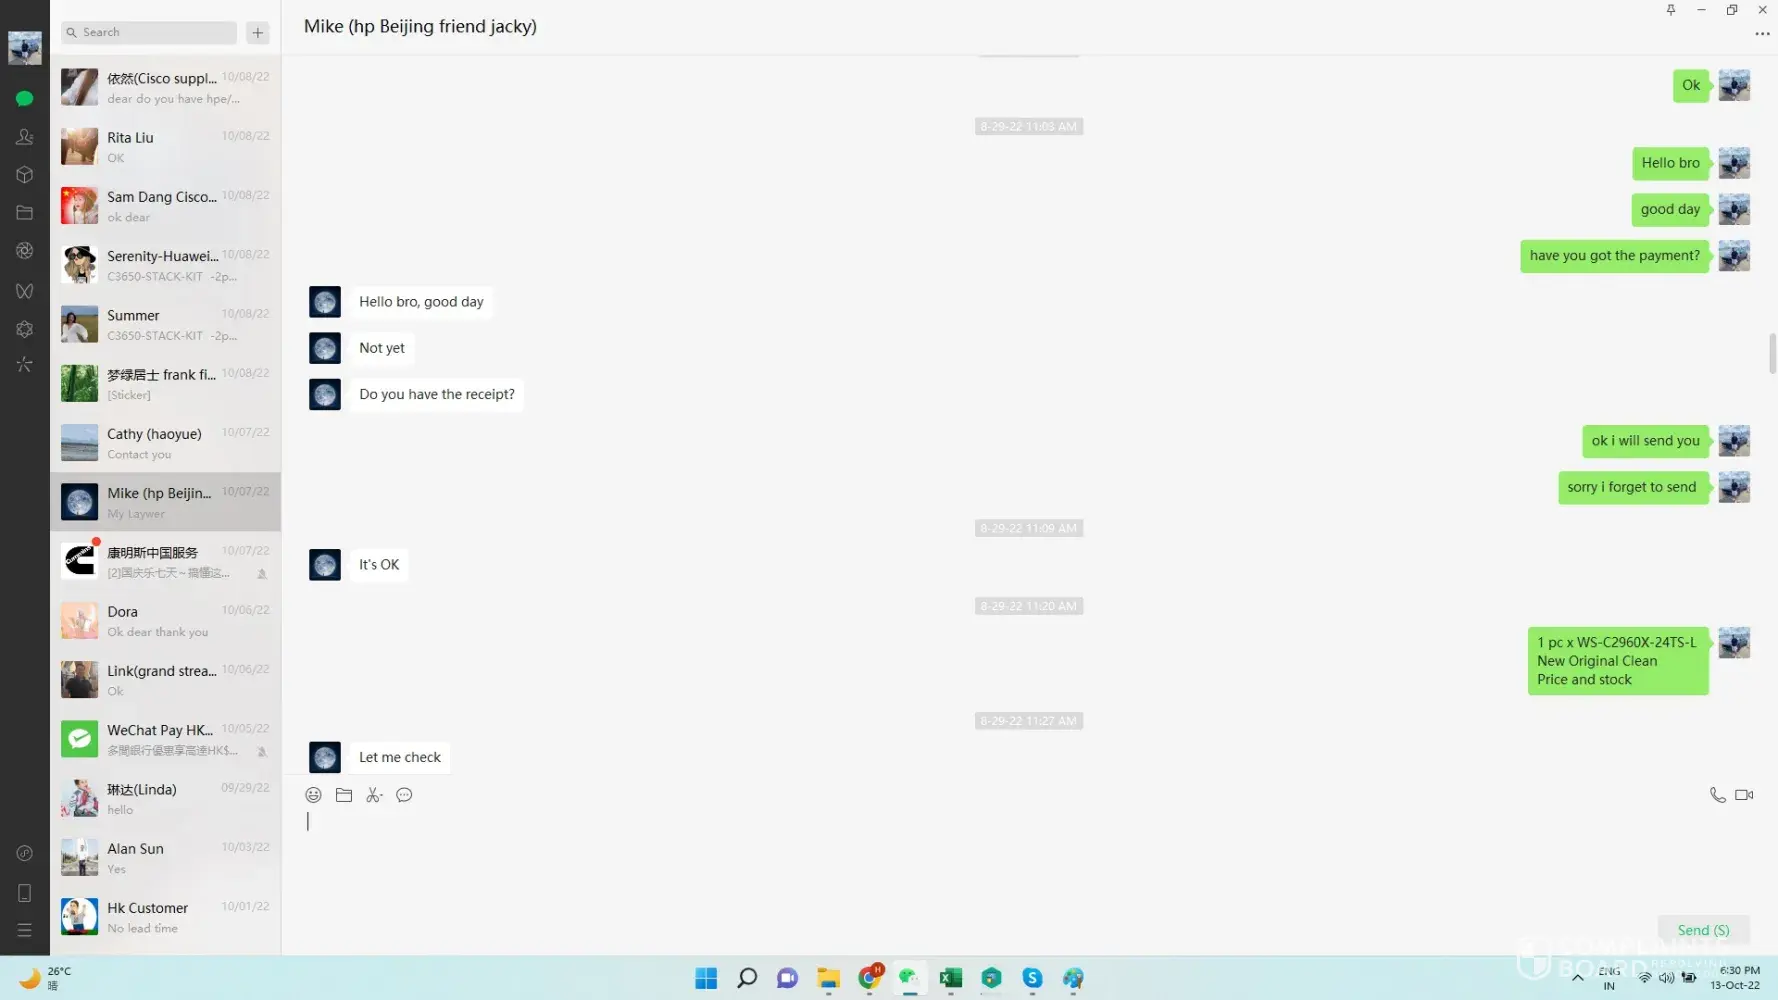
Task: Start a video call with Mike
Action: pos(1744,795)
